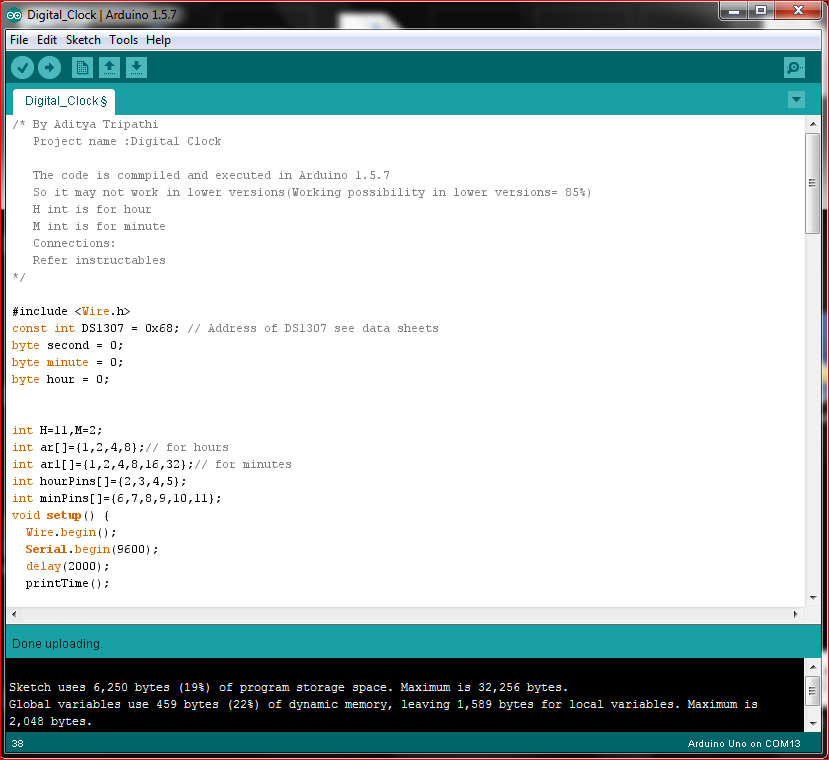Select the Digital_Clock sketch tab
829x760 pixels.
point(66,101)
